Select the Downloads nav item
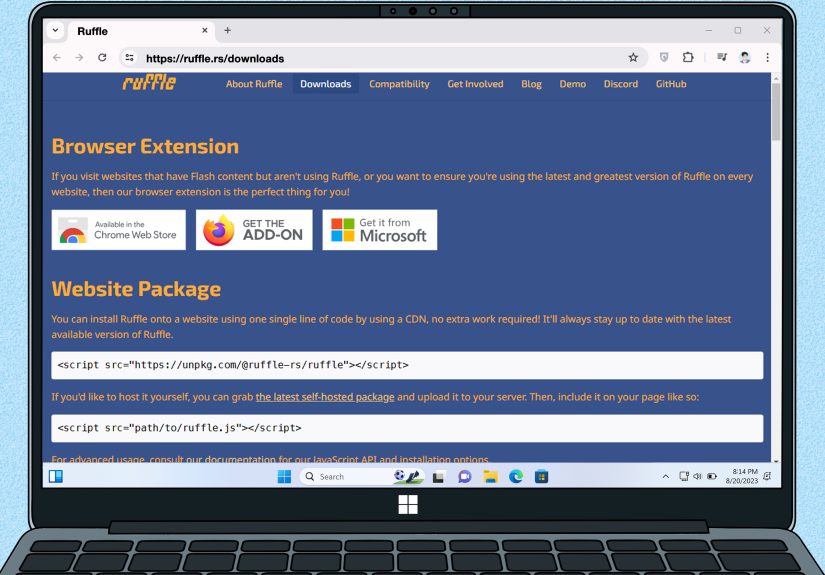825x575 pixels. [326, 84]
